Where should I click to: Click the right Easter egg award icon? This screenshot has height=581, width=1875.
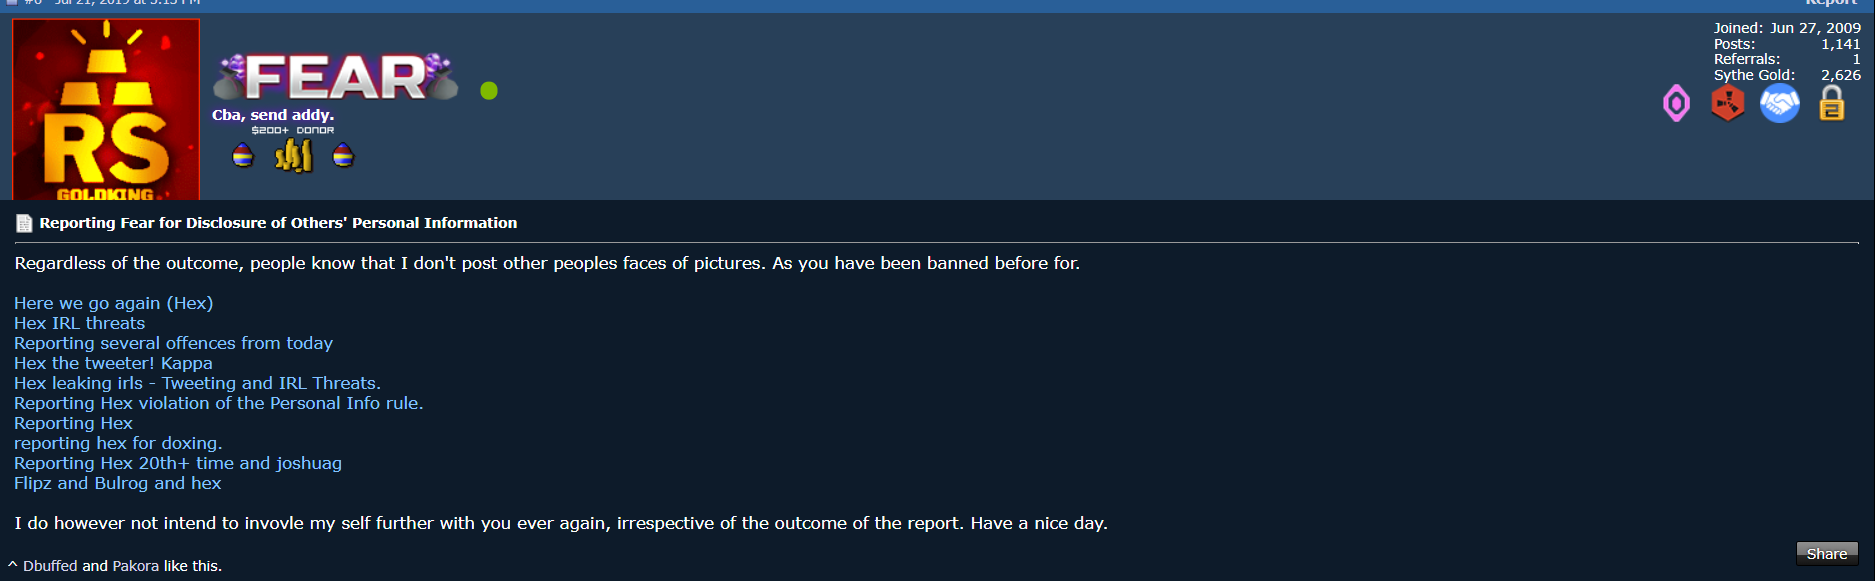(343, 155)
